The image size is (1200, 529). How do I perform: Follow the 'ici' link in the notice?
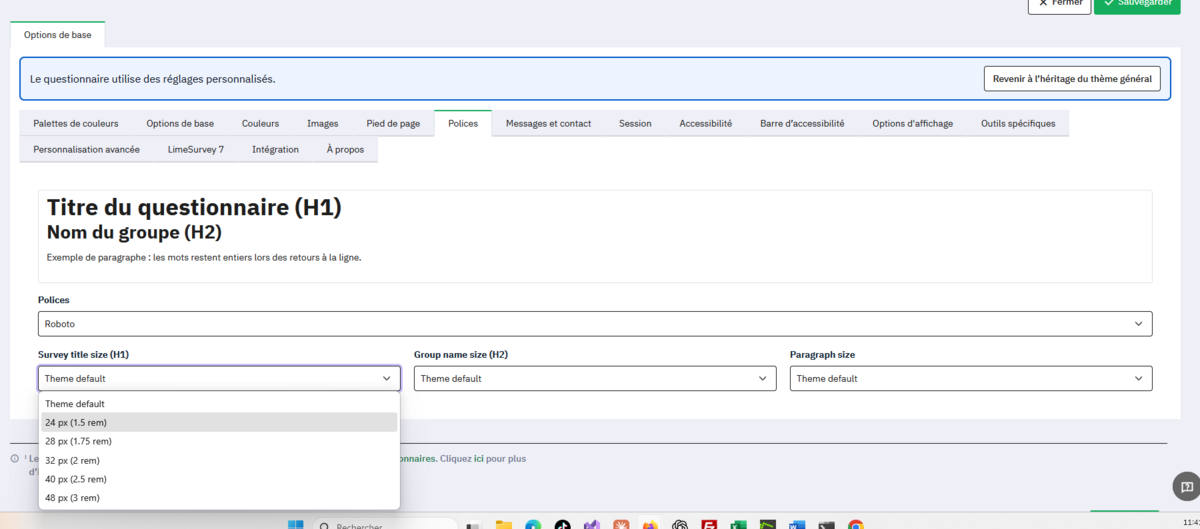479,459
